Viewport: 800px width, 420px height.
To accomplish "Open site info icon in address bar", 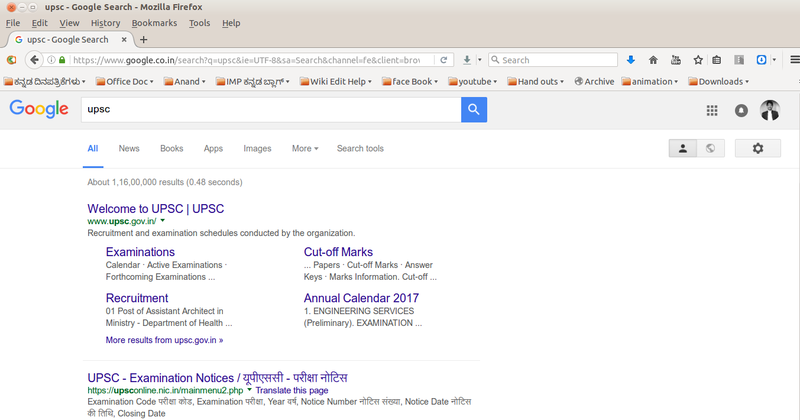I will [x=51, y=60].
